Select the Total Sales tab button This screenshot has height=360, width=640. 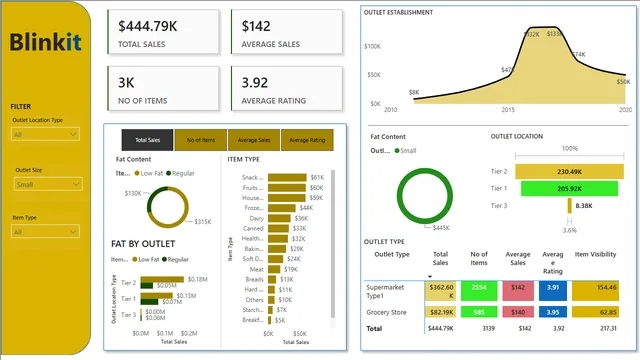pos(147,140)
